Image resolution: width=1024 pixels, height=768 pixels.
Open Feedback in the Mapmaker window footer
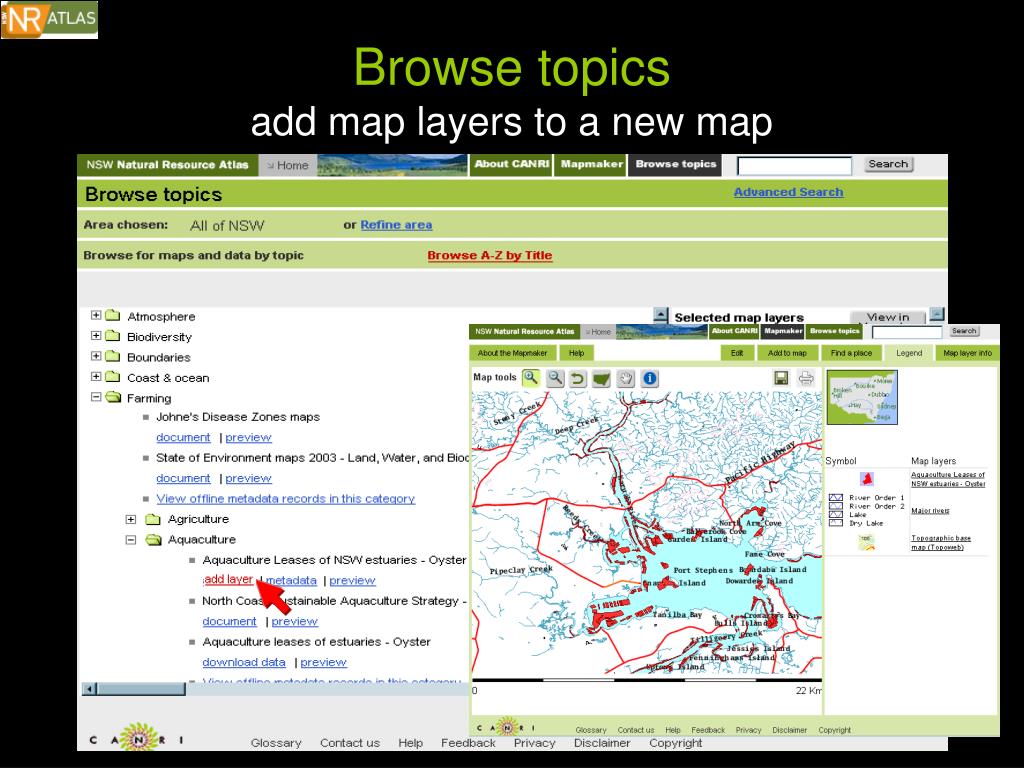click(708, 730)
